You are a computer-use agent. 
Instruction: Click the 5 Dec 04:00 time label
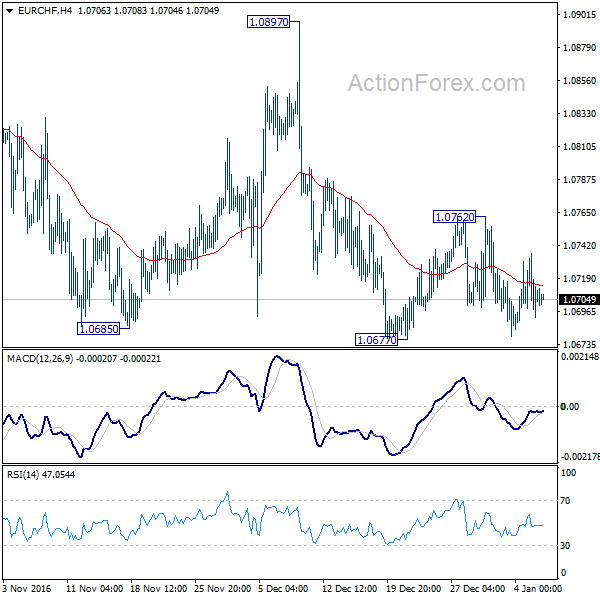point(283,589)
